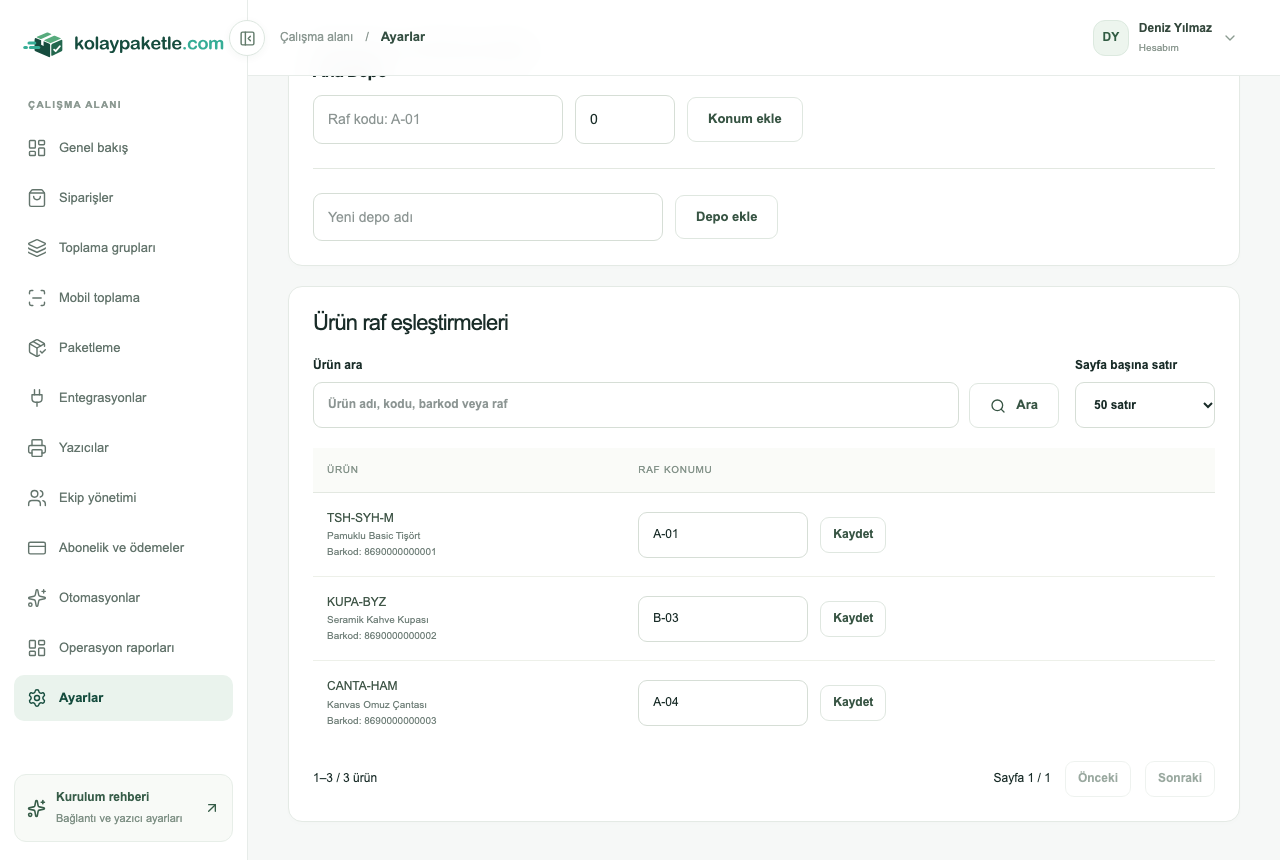Click the Depo ekle button
This screenshot has width=1280, height=860.
coord(726,217)
